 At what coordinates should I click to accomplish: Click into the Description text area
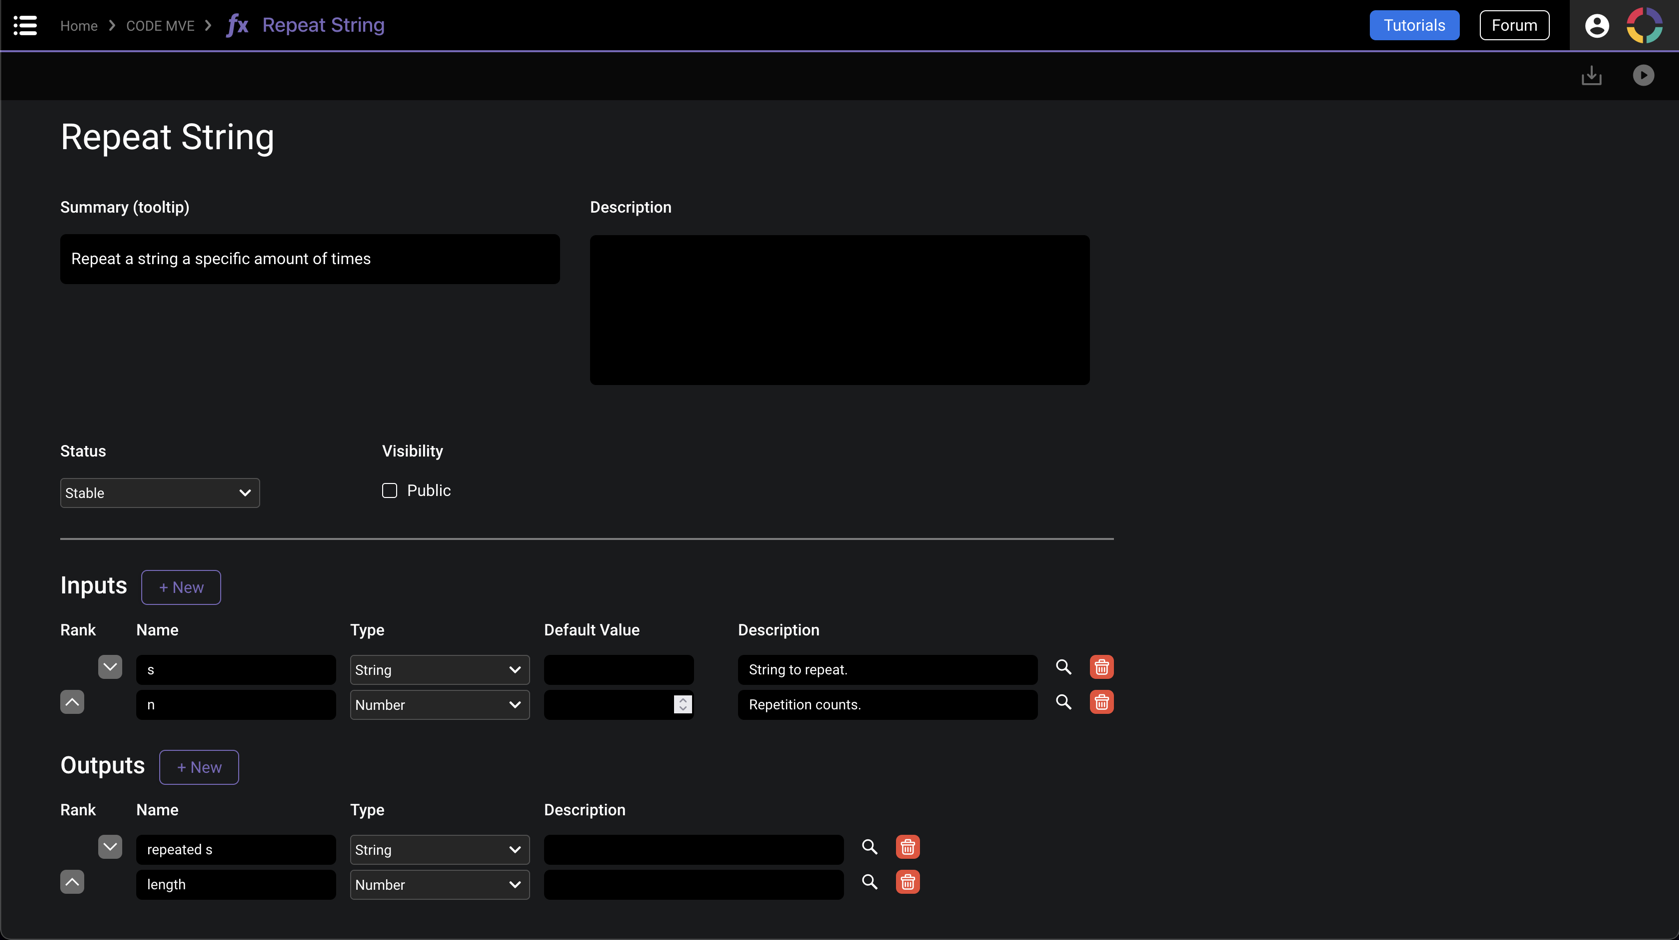[839, 310]
